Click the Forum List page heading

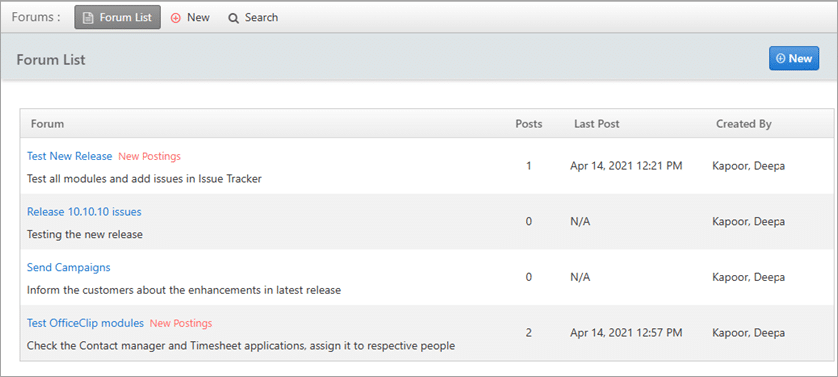pyautogui.click(x=51, y=59)
